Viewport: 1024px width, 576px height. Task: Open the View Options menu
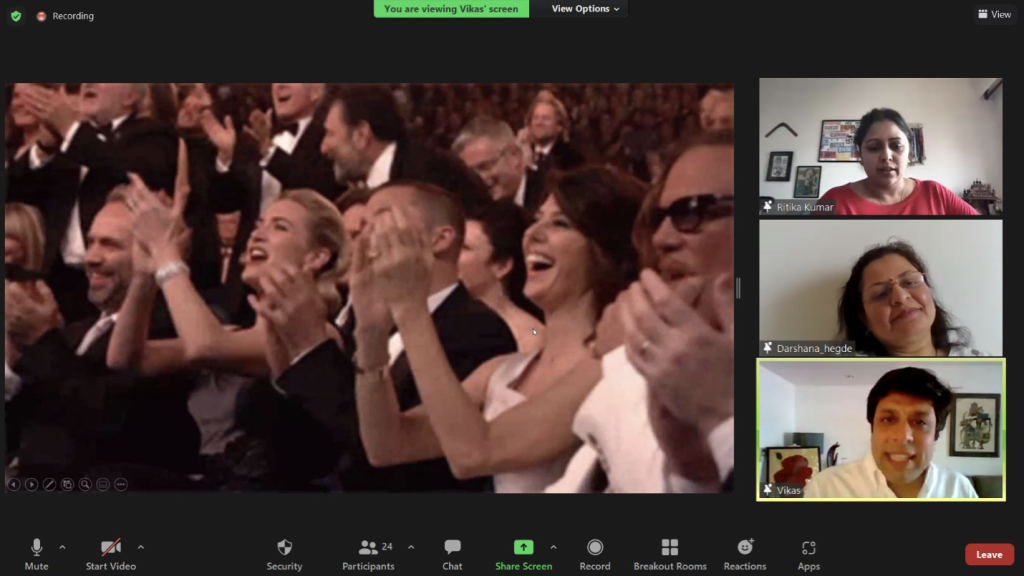pos(585,9)
